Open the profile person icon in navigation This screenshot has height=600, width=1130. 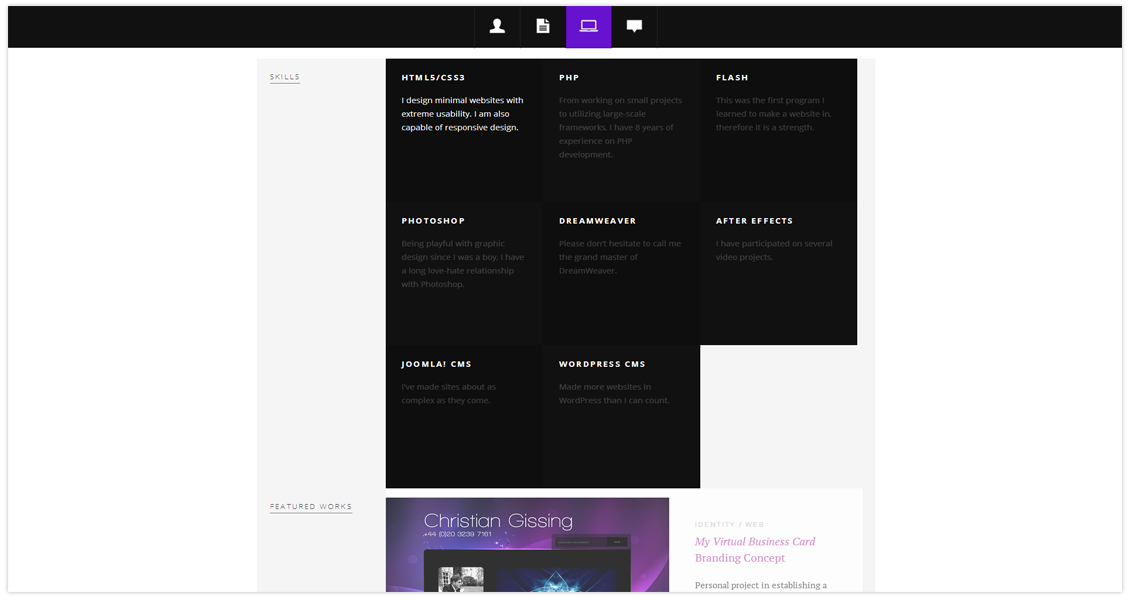(x=497, y=27)
